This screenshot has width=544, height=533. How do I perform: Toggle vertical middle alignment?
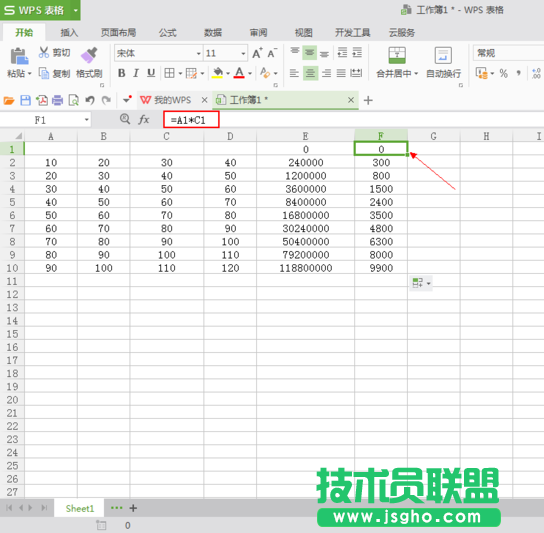coord(309,53)
